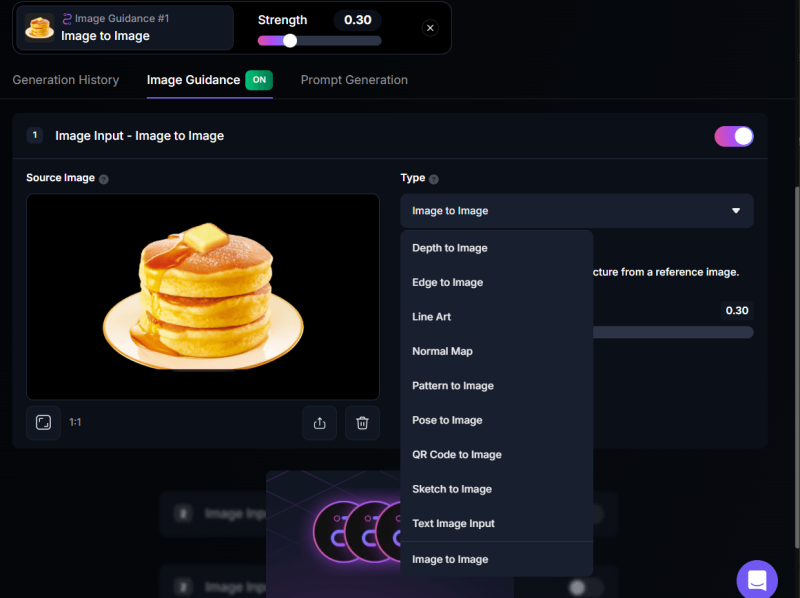Click the pancake source image preview

(x=203, y=297)
